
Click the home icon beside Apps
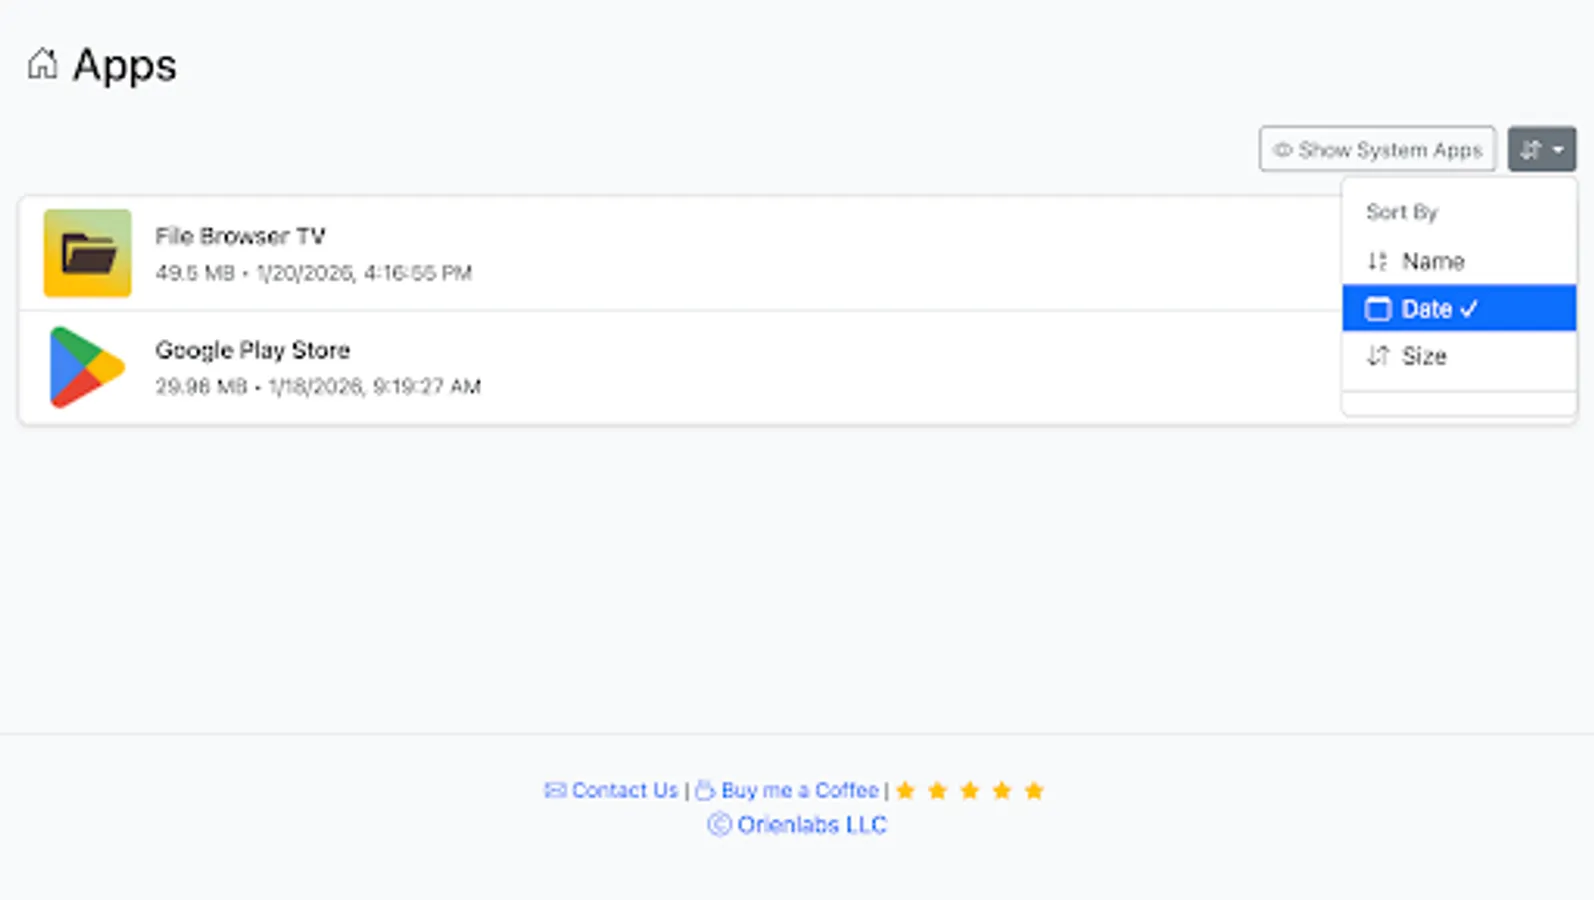[42, 64]
